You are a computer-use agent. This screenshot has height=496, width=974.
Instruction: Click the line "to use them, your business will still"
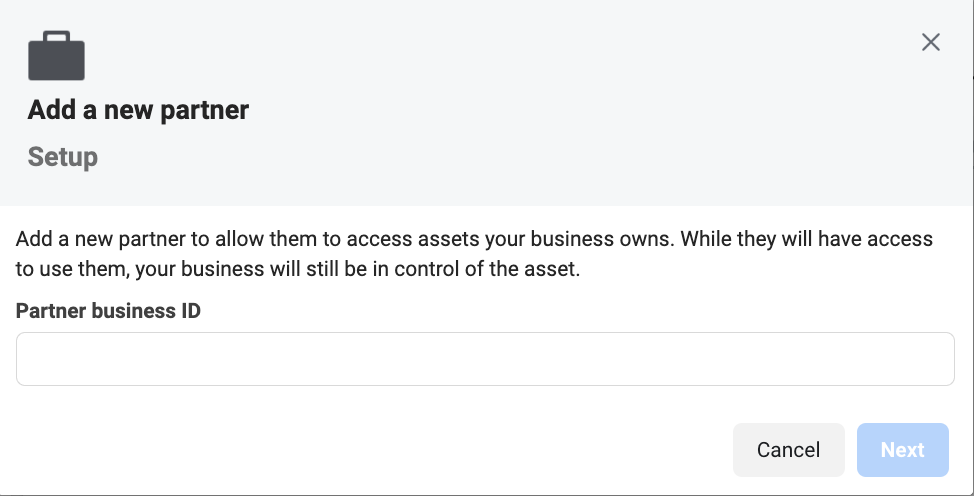(168, 269)
